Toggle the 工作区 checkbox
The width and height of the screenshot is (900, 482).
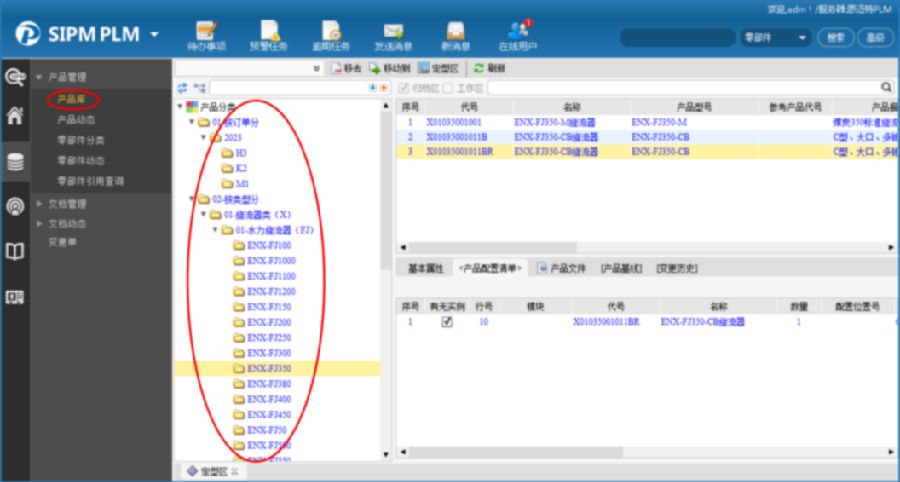pyautogui.click(x=449, y=88)
